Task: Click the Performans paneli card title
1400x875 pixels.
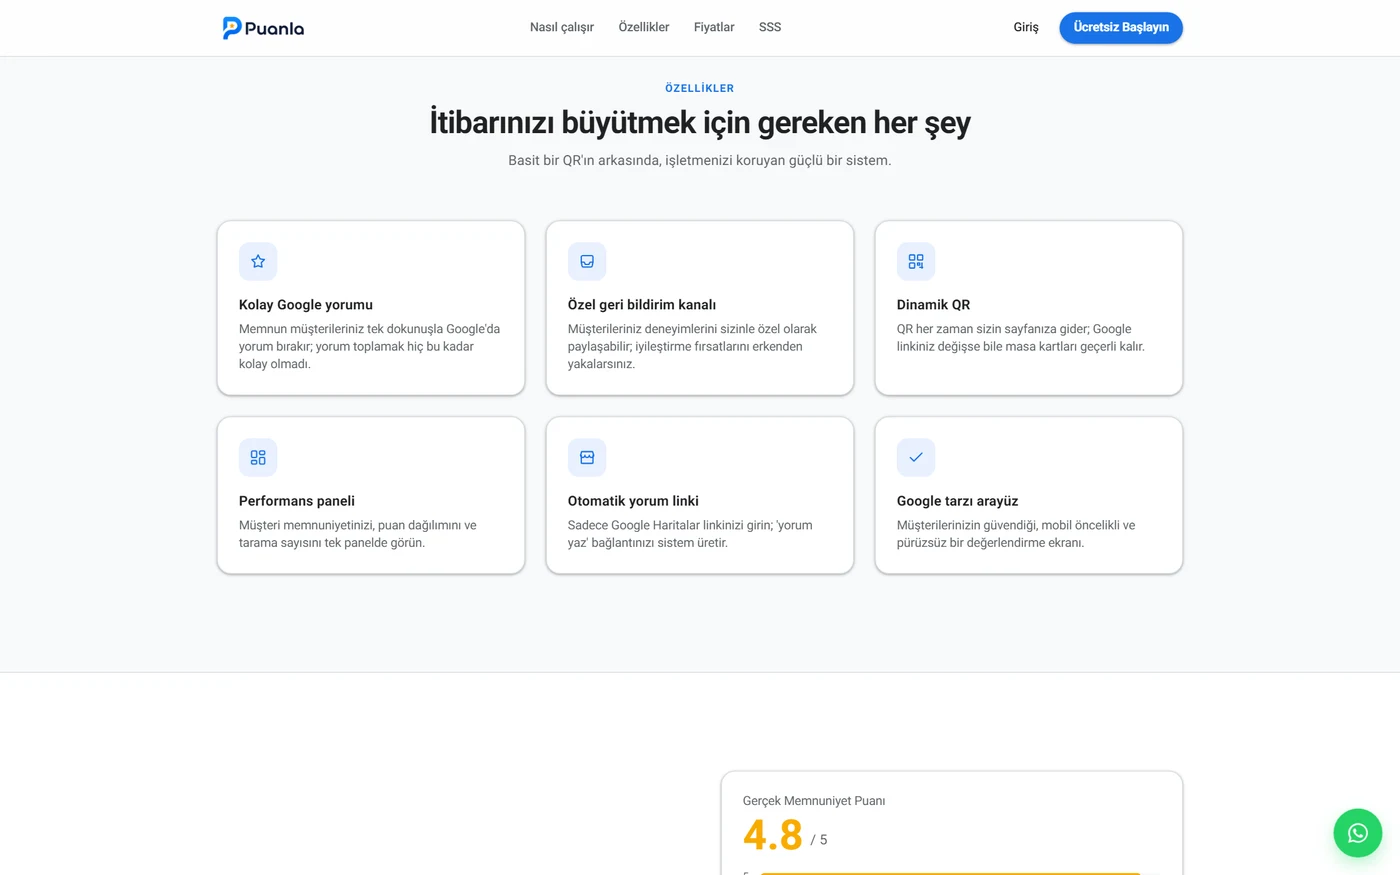Action: pos(297,501)
